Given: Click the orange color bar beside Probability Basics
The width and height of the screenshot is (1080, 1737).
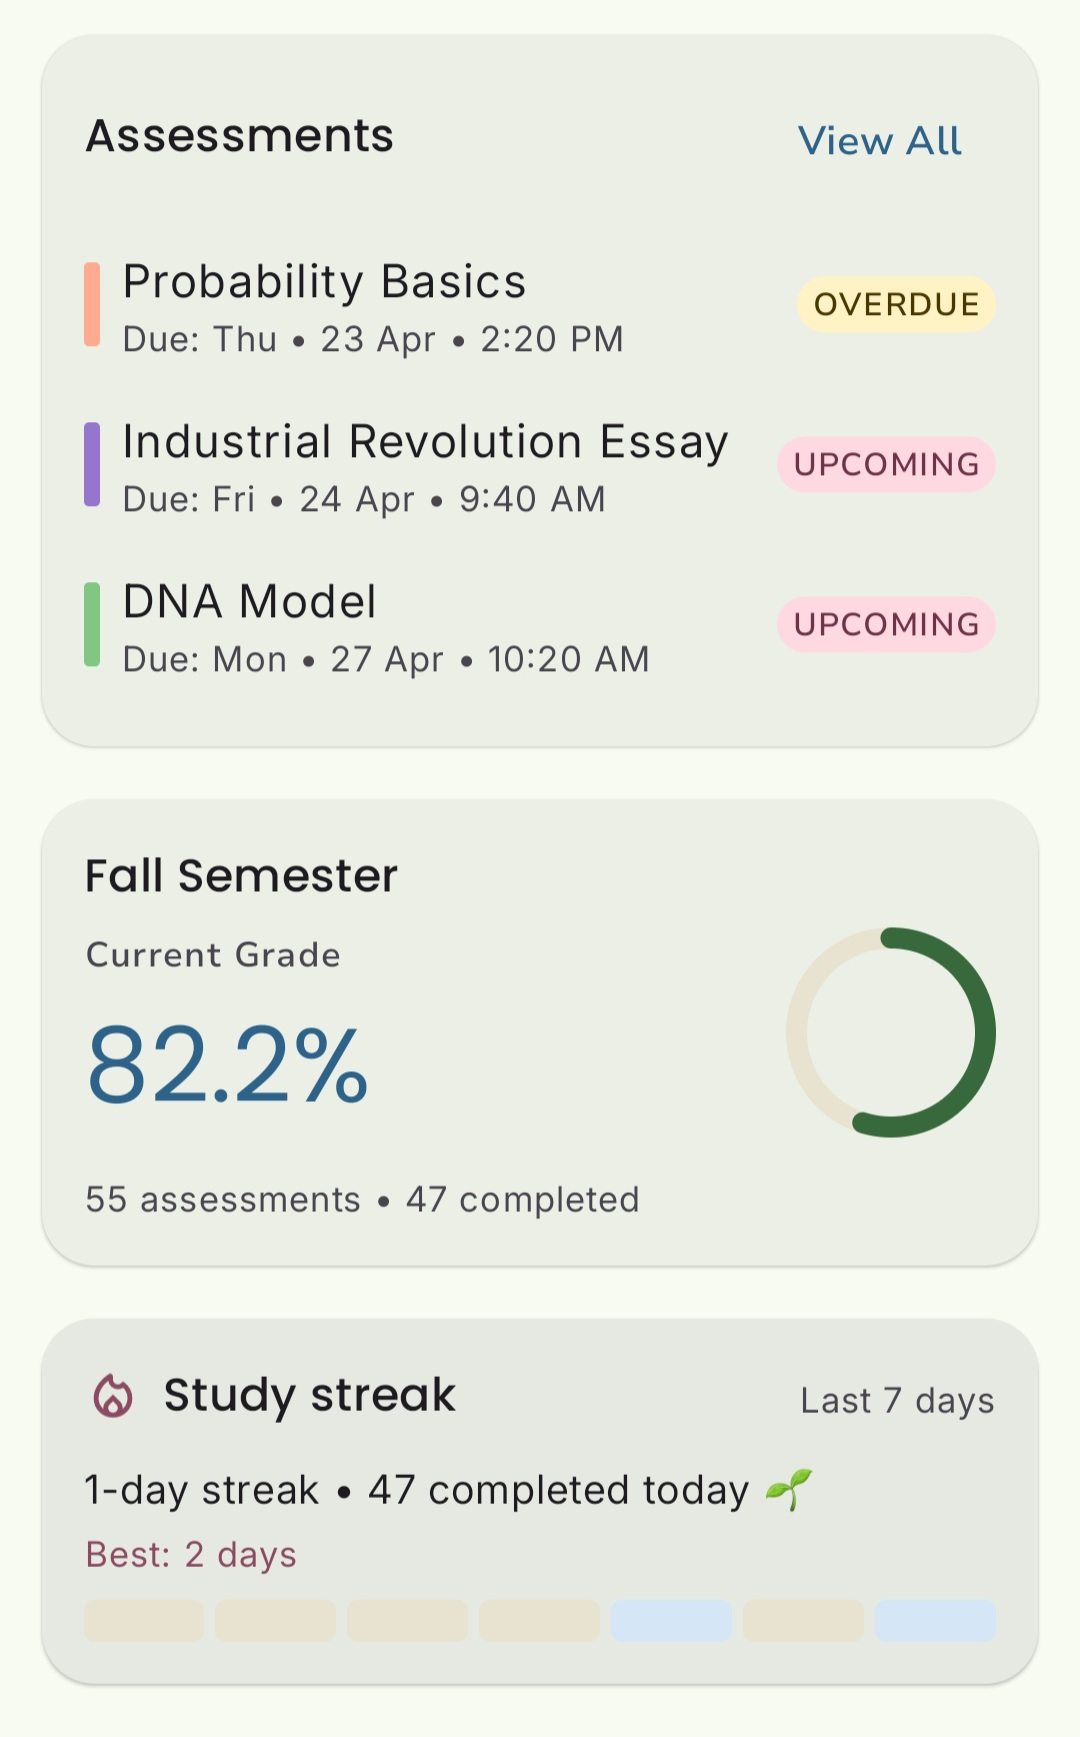Looking at the screenshot, I should pos(92,305).
